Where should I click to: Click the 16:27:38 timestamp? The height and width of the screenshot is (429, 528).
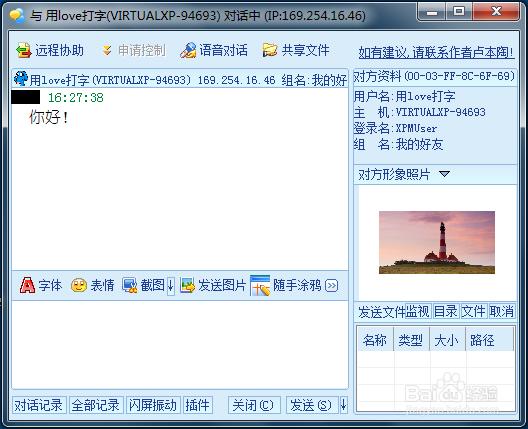[x=76, y=98]
